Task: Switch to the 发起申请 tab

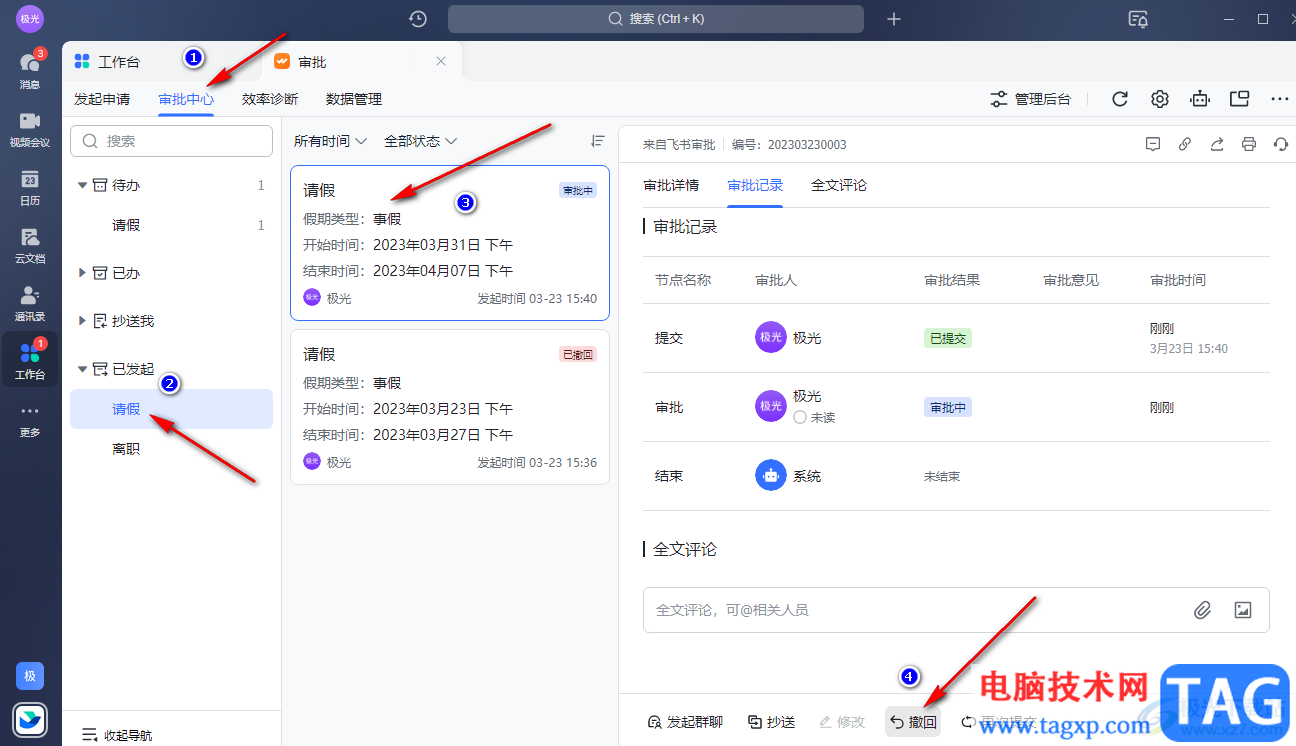Action: pos(102,99)
